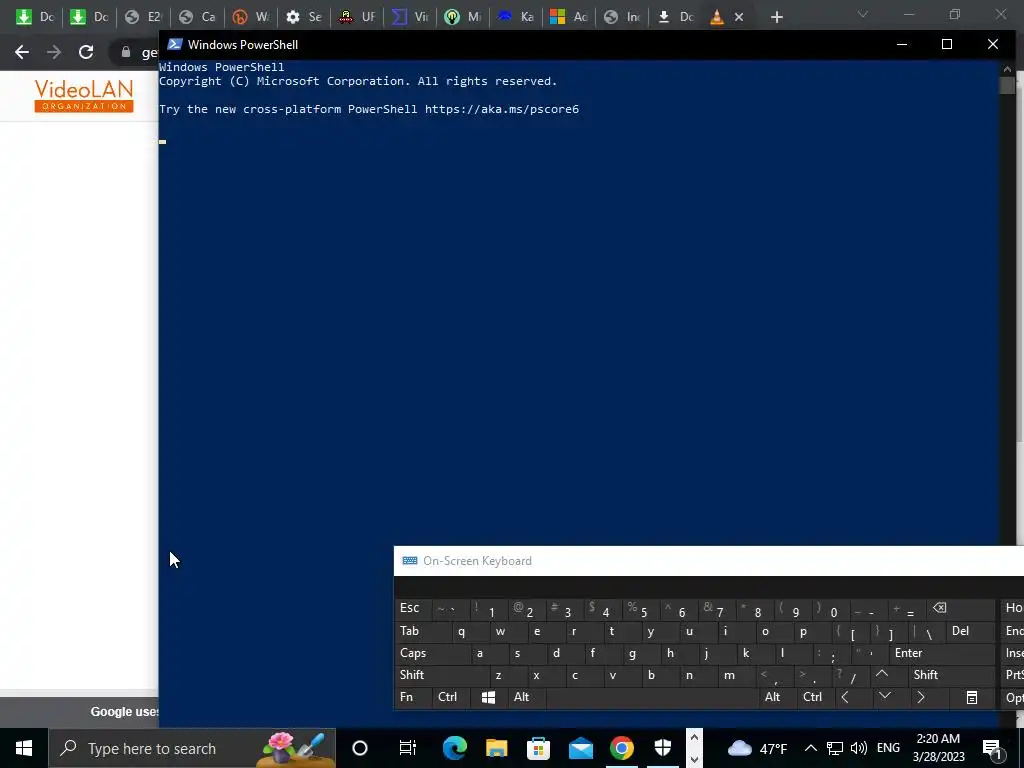Switch to Google Chrome on taskbar
The height and width of the screenshot is (768, 1024).
(x=622, y=748)
